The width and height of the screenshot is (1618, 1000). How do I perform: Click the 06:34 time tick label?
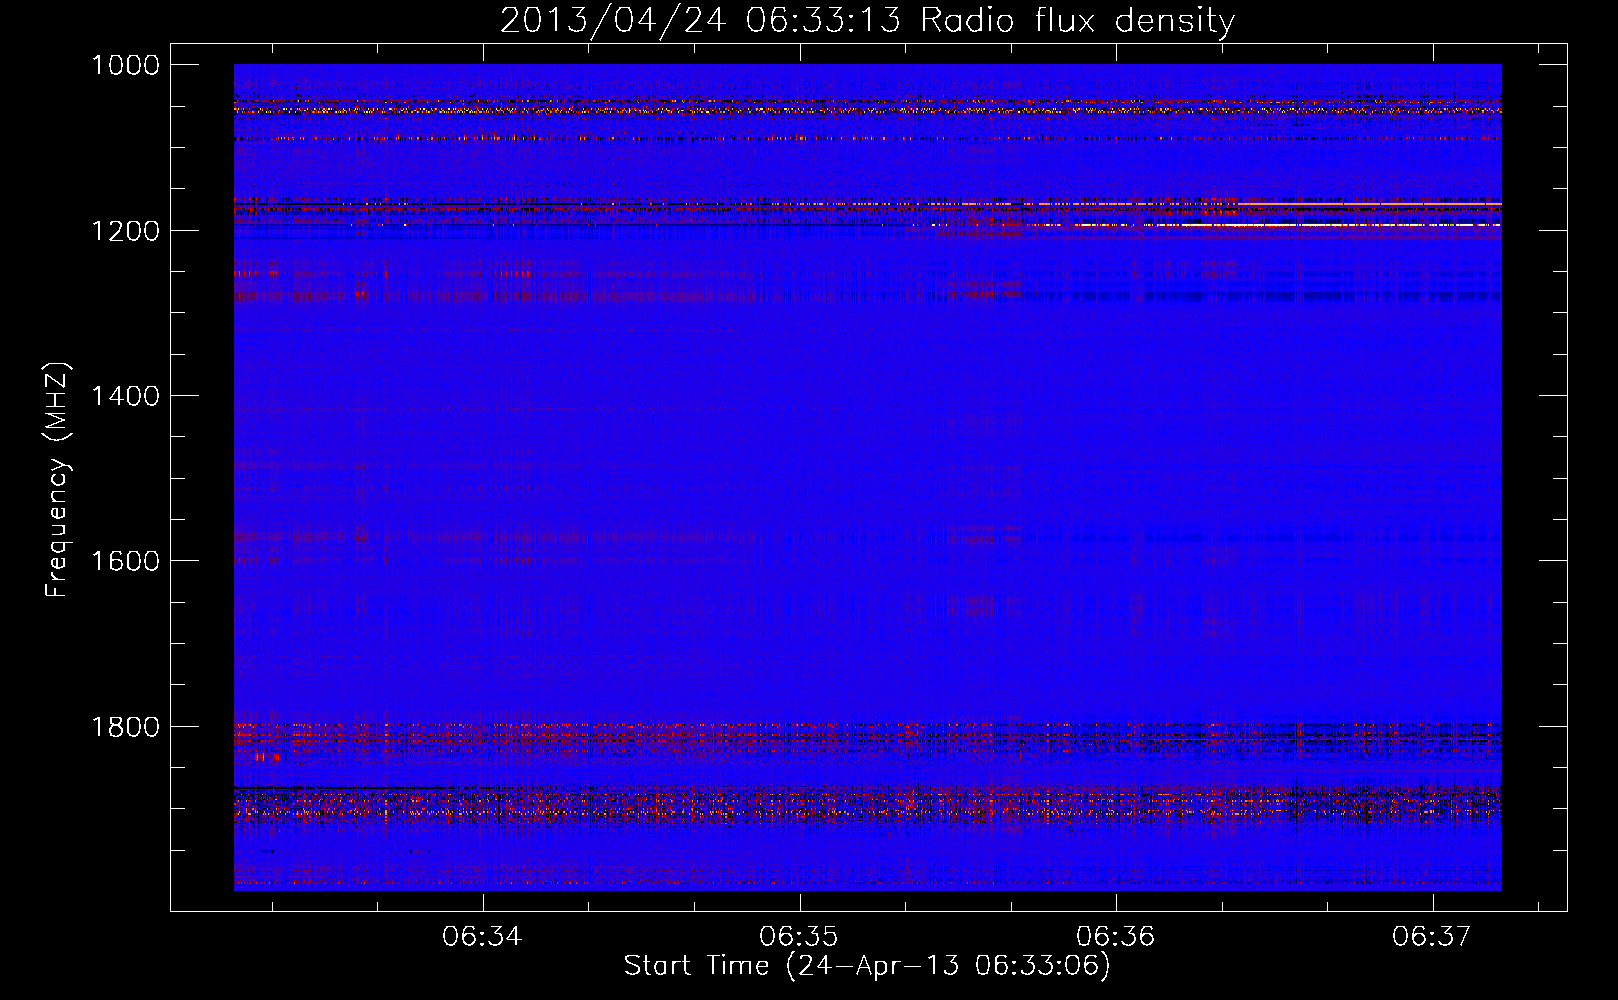point(483,937)
